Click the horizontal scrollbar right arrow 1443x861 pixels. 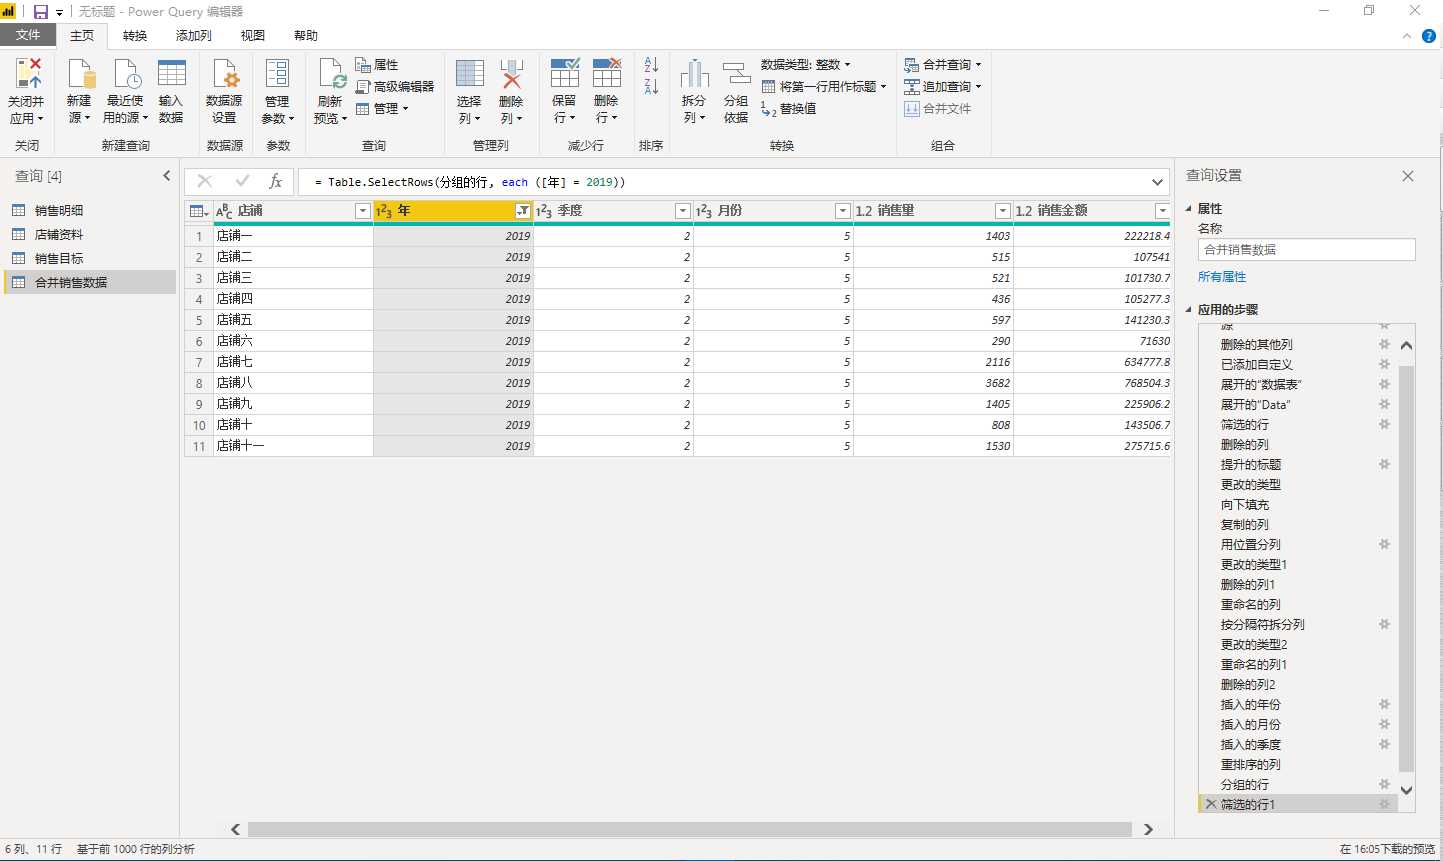click(x=1148, y=829)
